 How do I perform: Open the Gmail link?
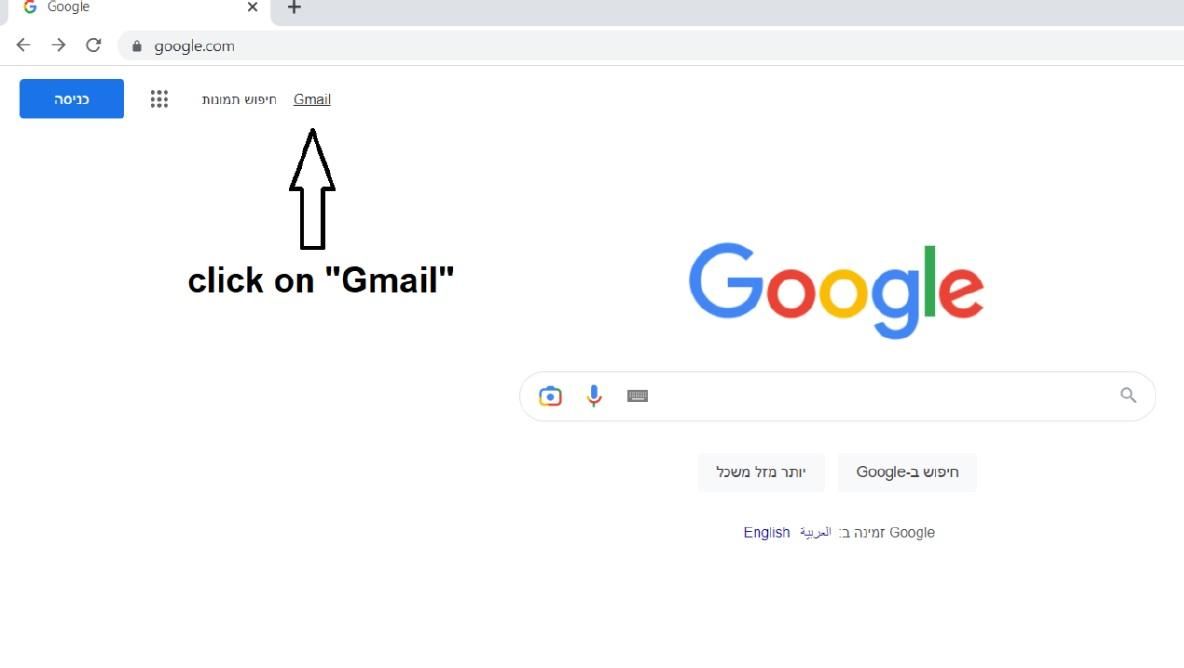tap(311, 99)
